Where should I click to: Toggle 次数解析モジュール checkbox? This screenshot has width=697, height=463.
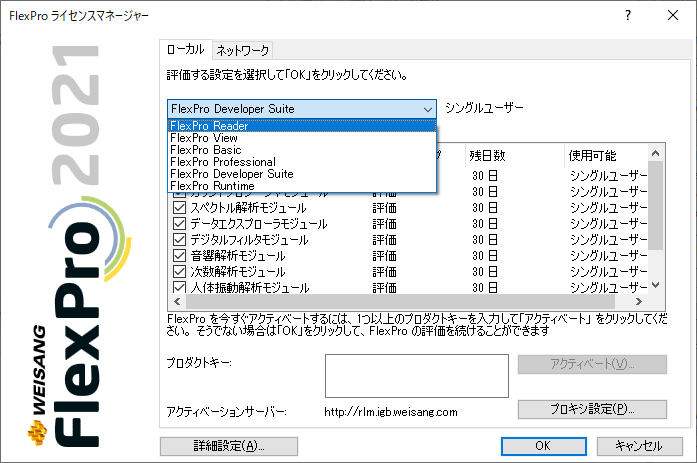180,271
